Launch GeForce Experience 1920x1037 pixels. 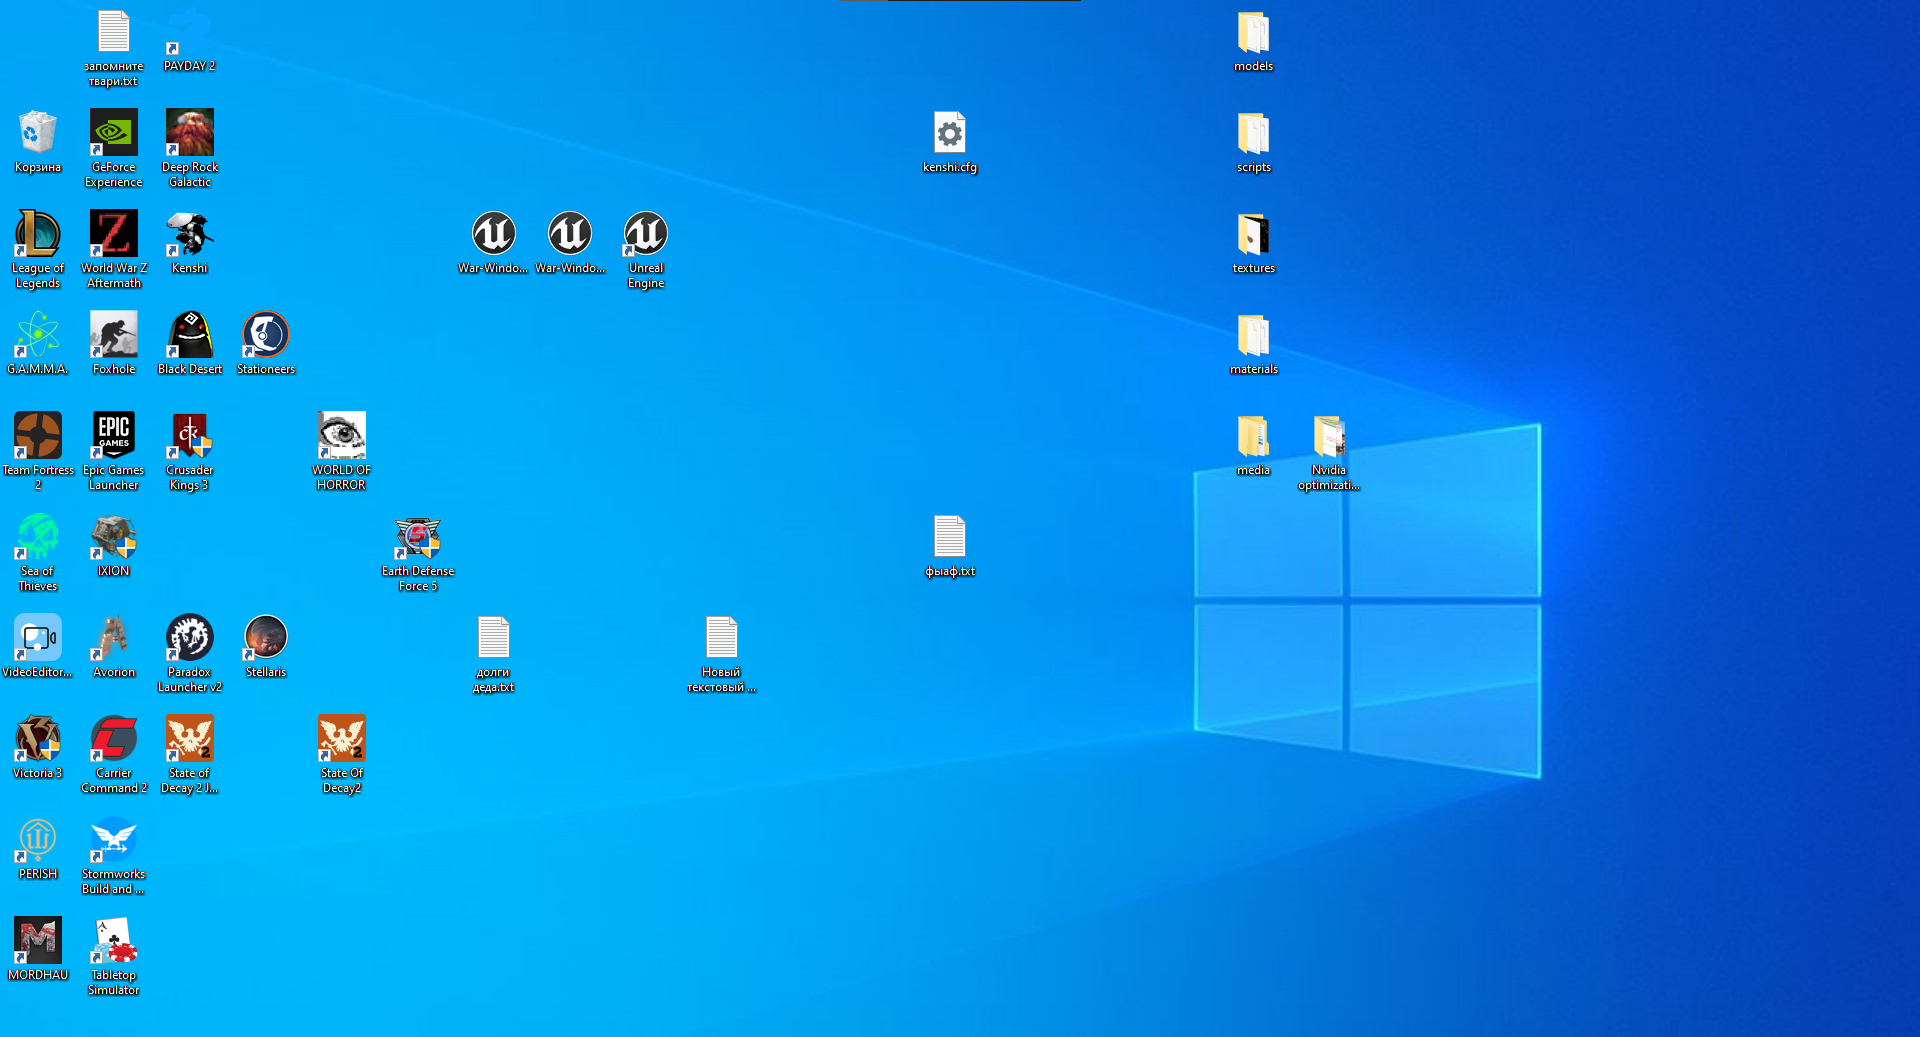click(114, 148)
